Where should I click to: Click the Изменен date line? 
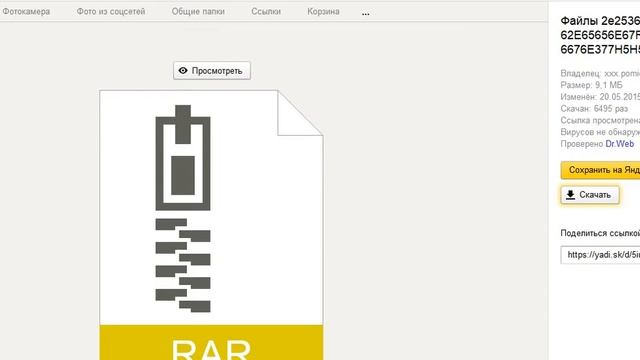600,97
